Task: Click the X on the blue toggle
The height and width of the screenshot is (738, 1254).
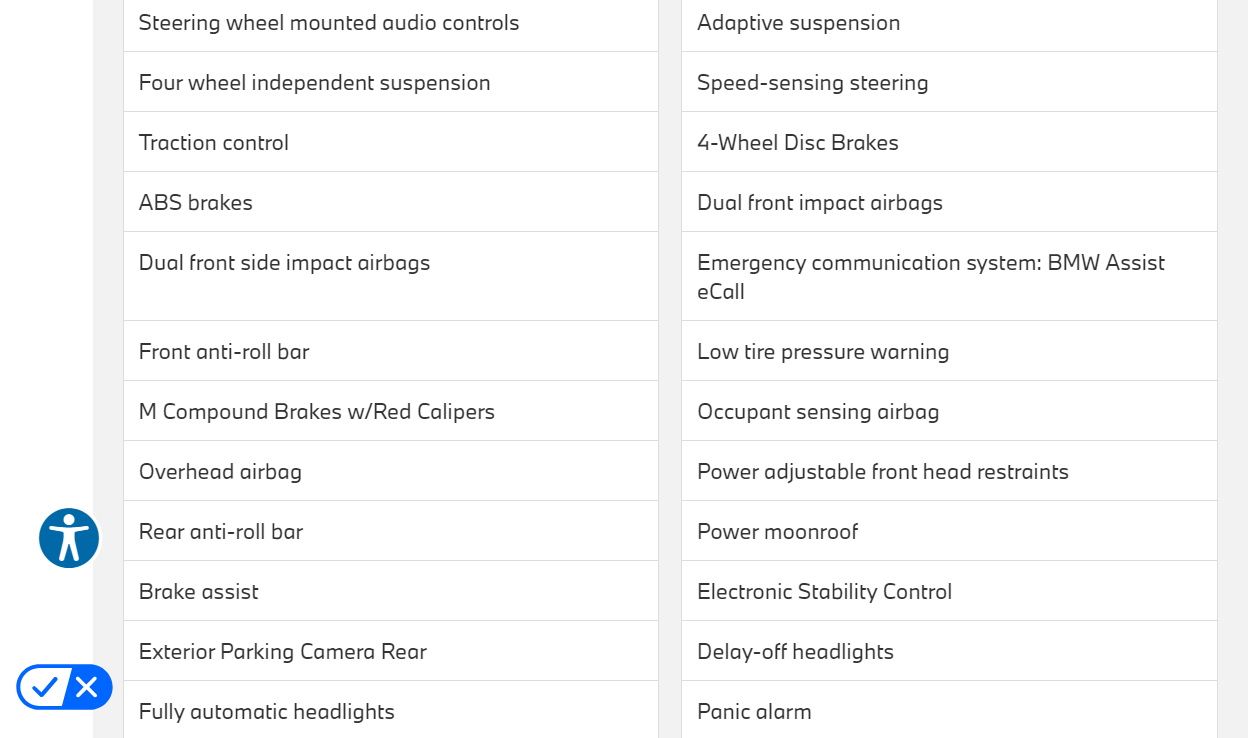Action: pos(87,687)
